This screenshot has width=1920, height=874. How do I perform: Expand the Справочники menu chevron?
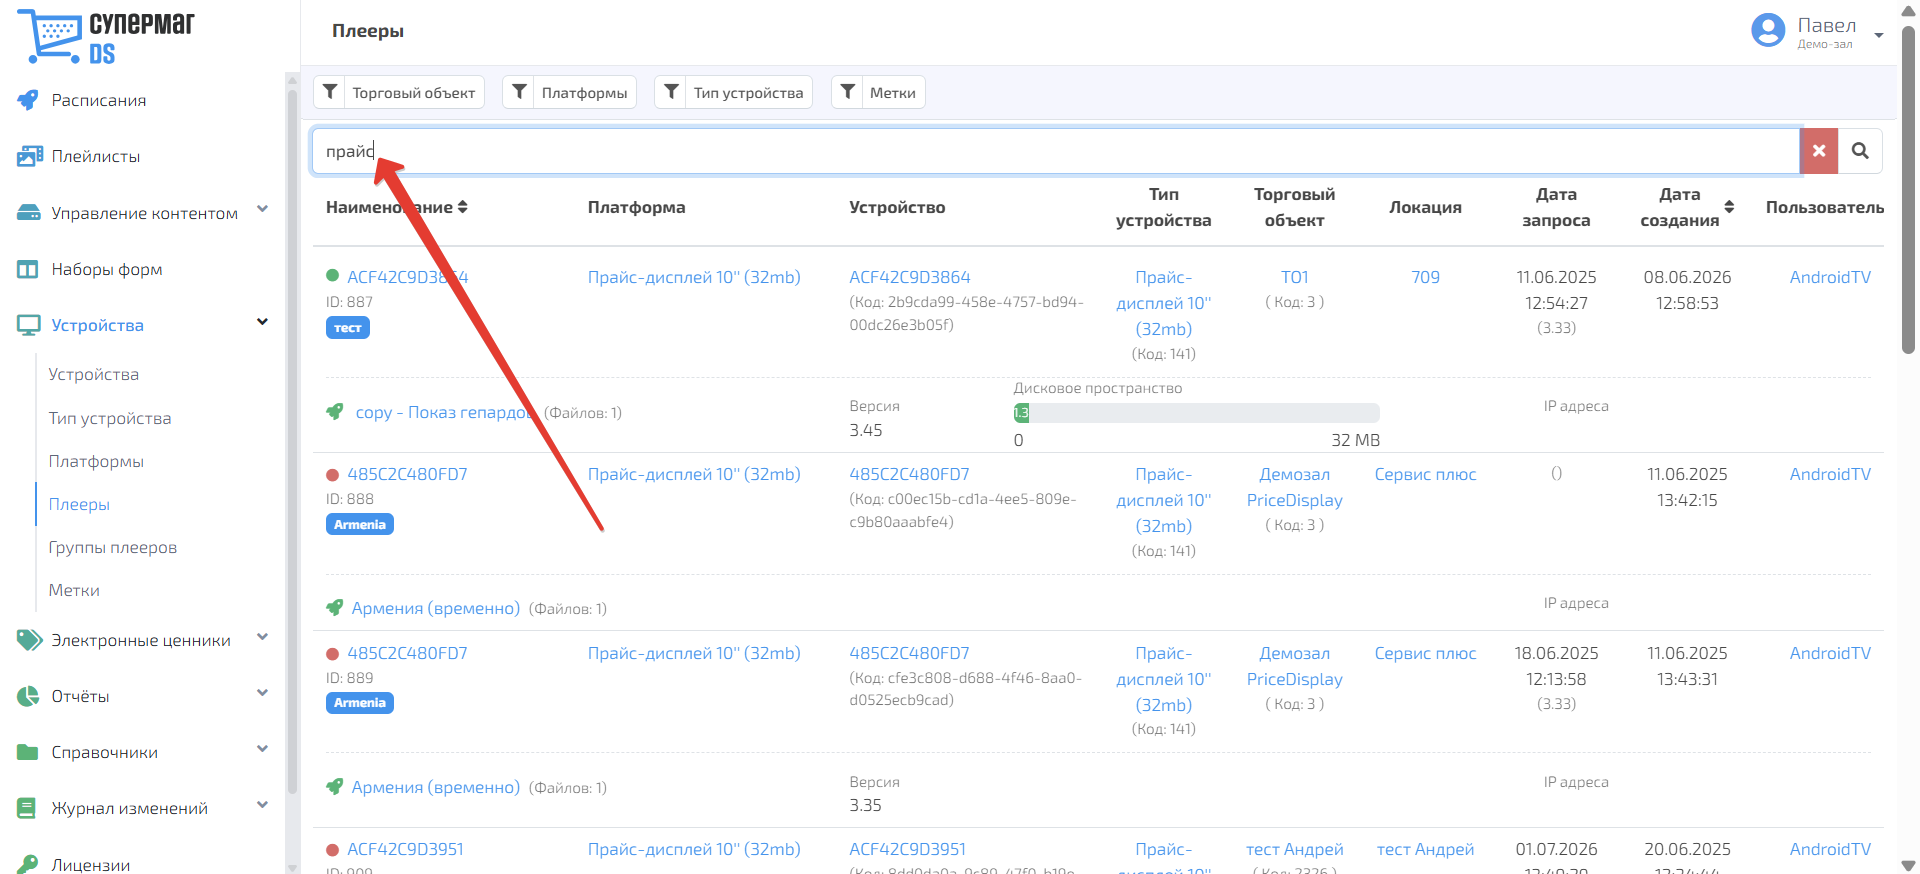tap(262, 749)
